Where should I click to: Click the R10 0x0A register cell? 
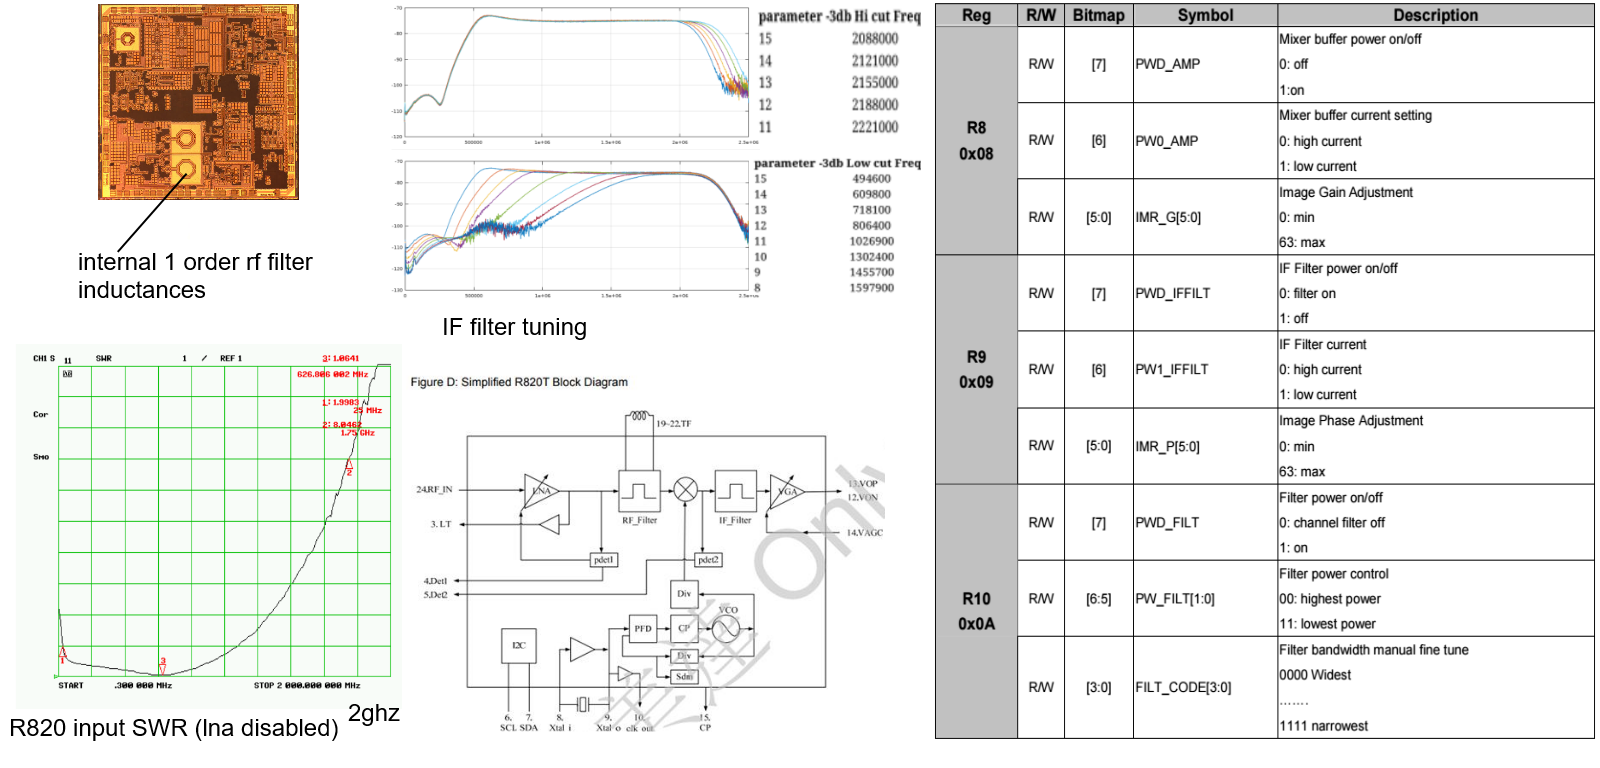coord(976,611)
